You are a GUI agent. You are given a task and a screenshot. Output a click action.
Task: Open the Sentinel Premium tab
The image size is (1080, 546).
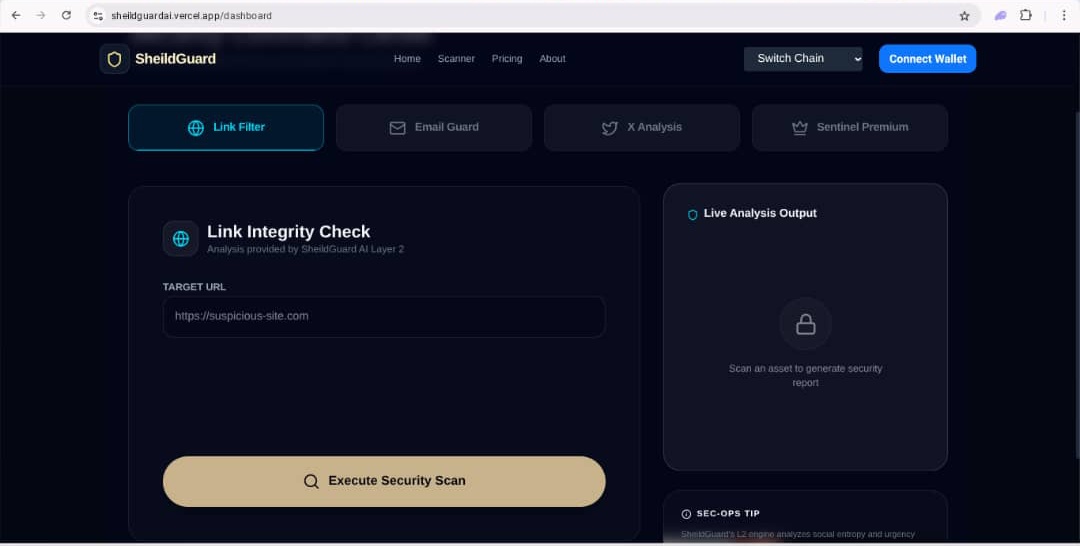pos(850,127)
